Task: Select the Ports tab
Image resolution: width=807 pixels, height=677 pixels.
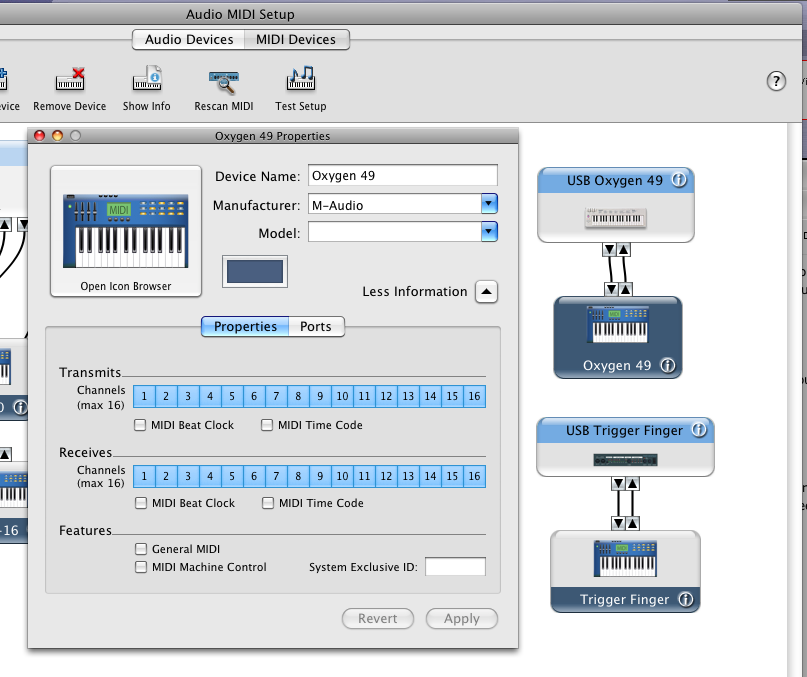Action: [x=316, y=326]
